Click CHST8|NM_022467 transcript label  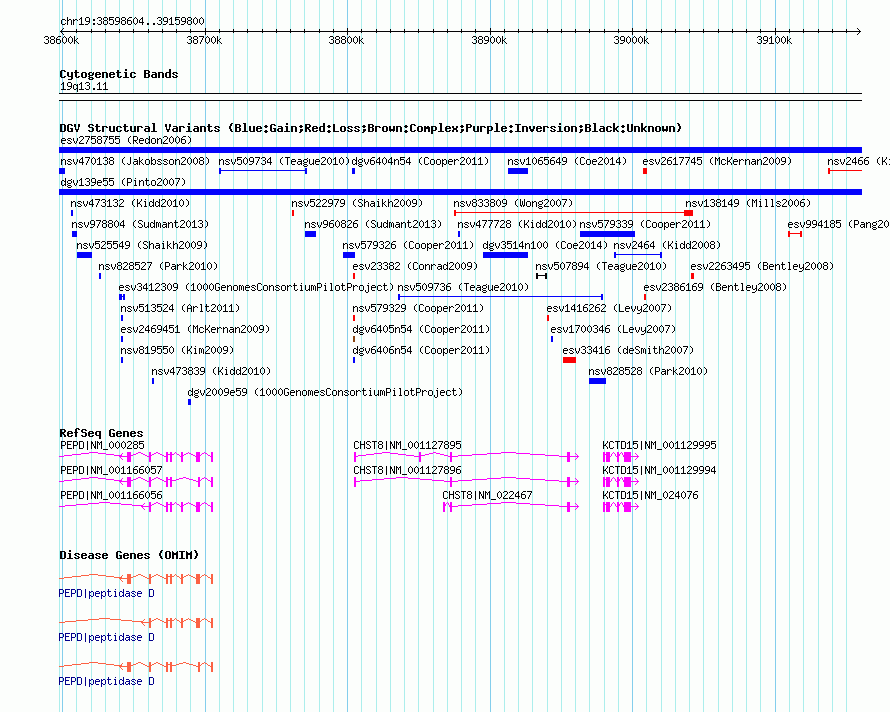[x=487, y=496]
